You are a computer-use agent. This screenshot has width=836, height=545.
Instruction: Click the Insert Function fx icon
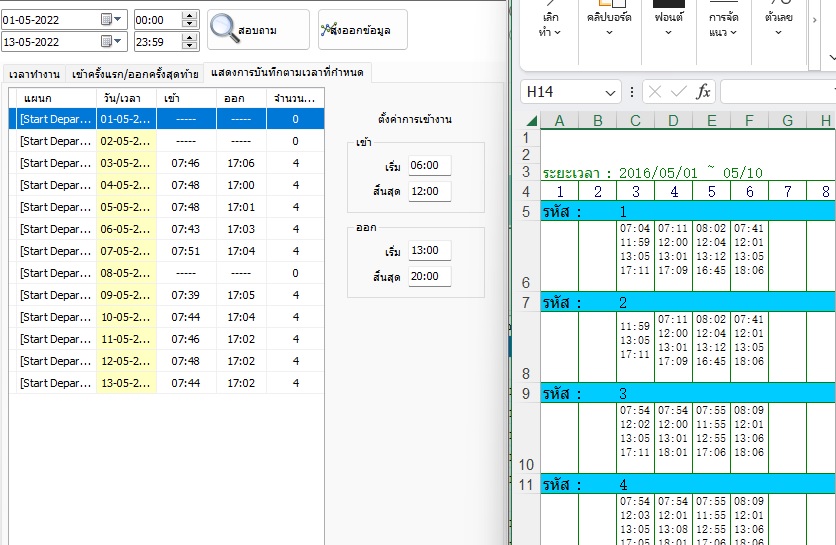(x=703, y=92)
